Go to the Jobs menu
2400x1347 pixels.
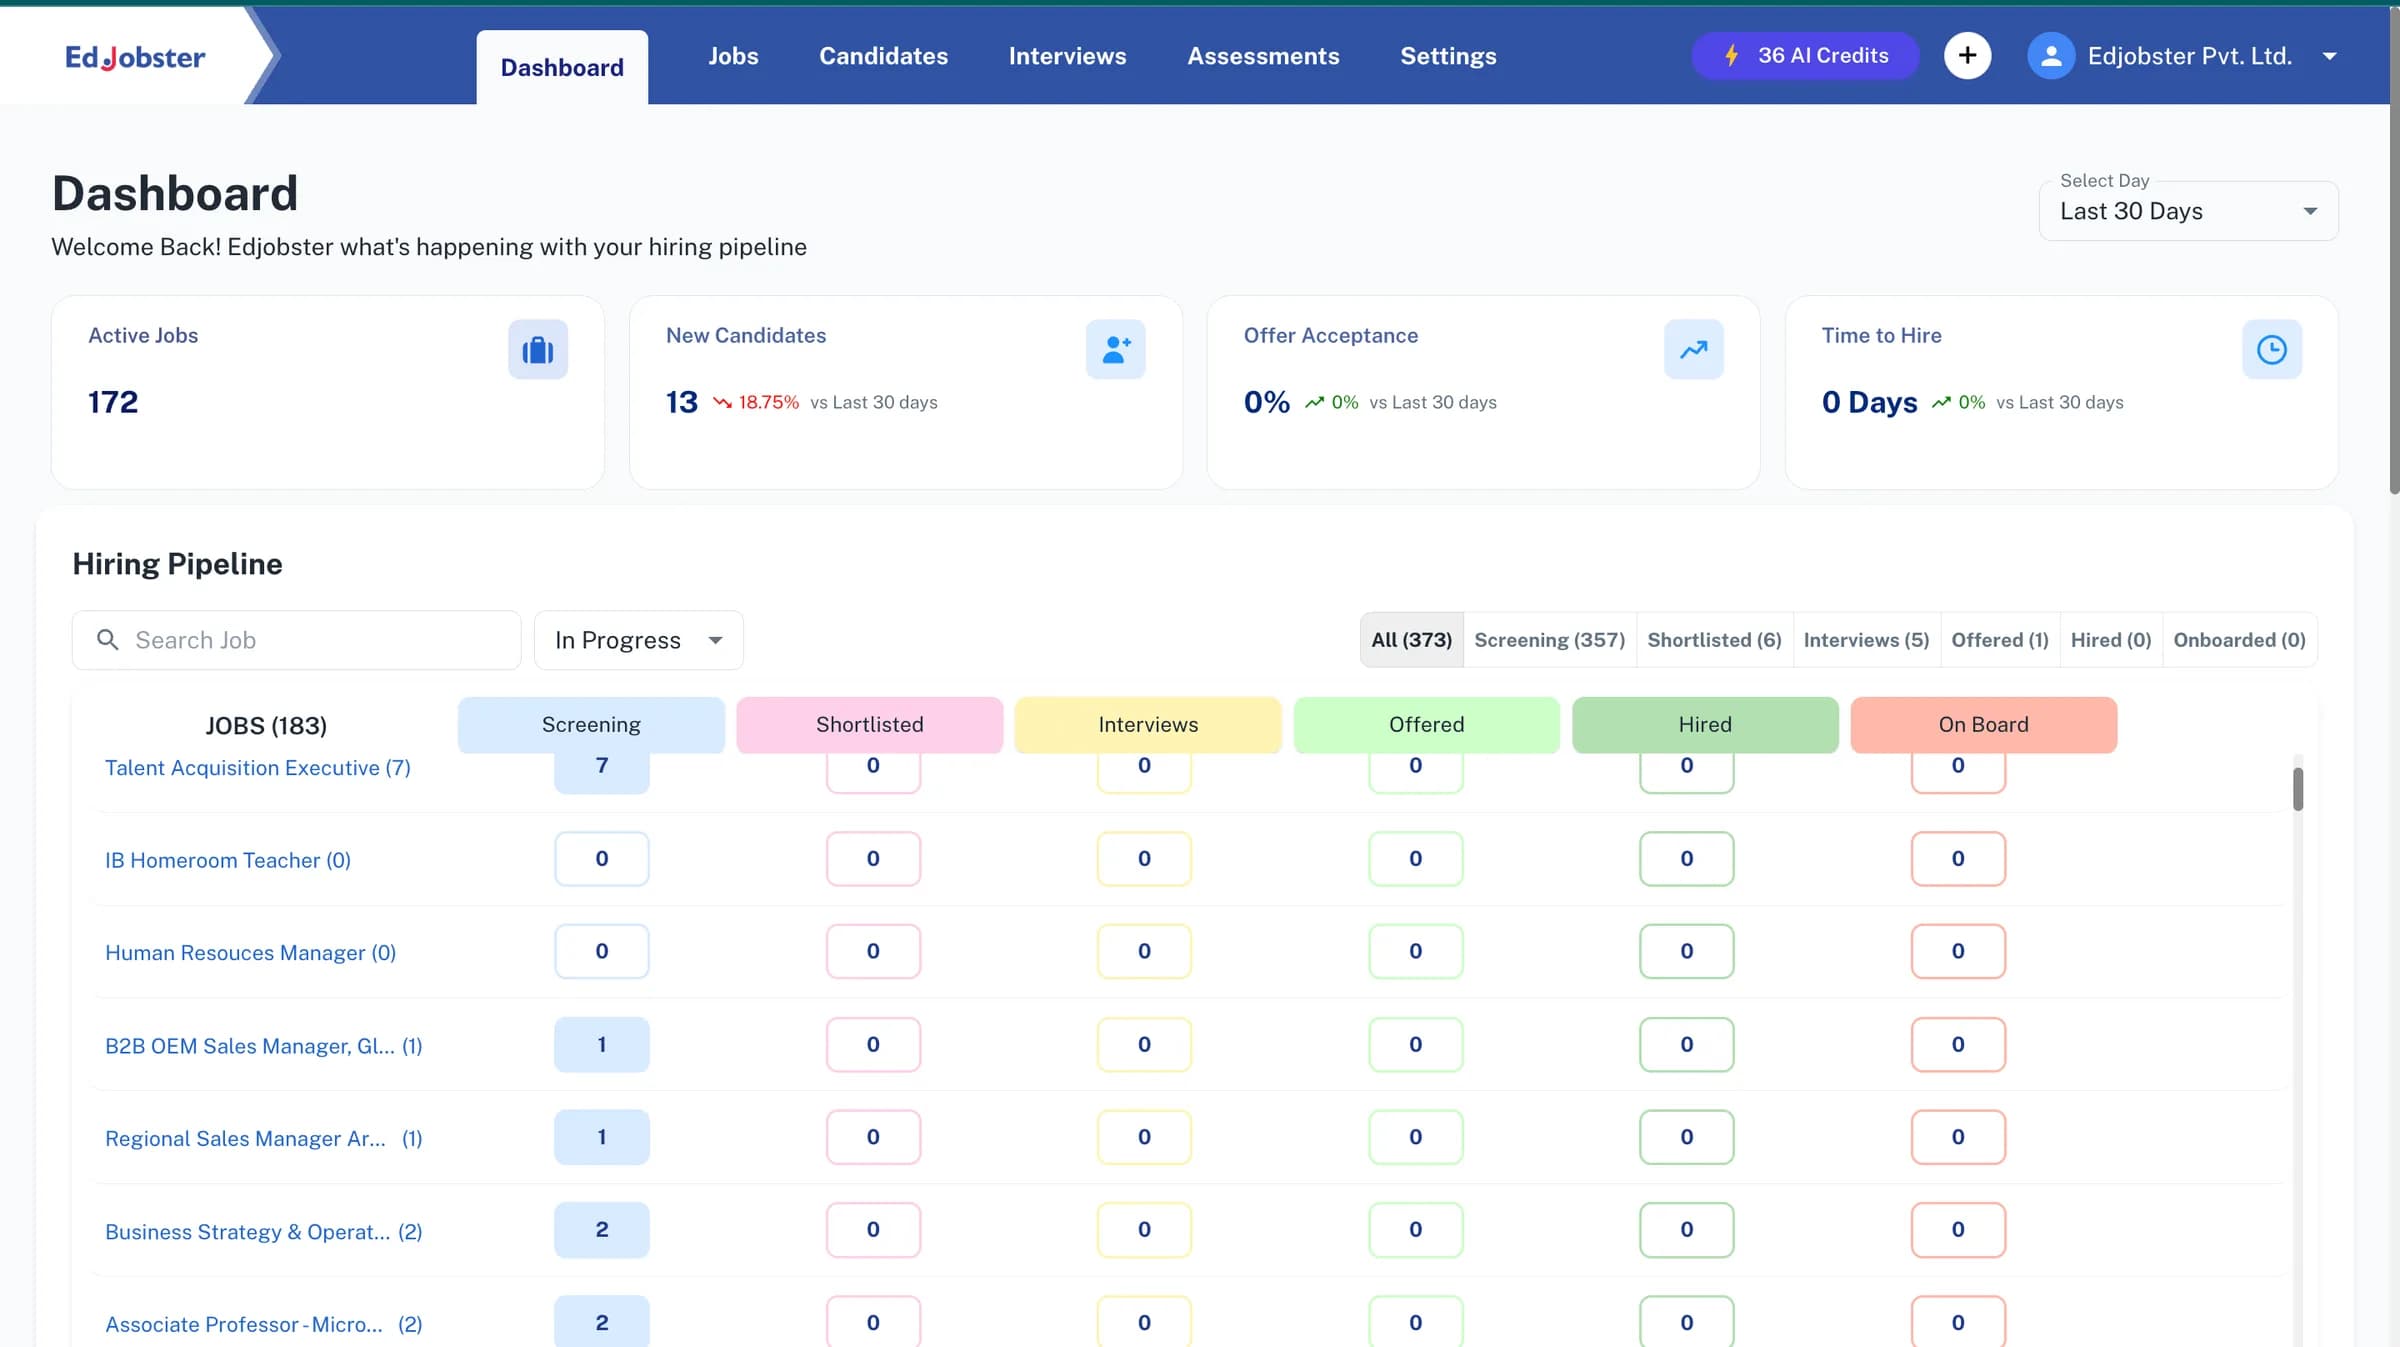click(x=733, y=56)
